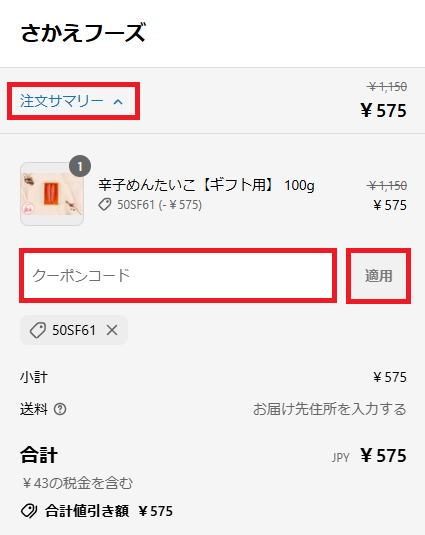Remove the 50SF61 coupon with X
This screenshot has height=535, width=425.
click(x=112, y=330)
